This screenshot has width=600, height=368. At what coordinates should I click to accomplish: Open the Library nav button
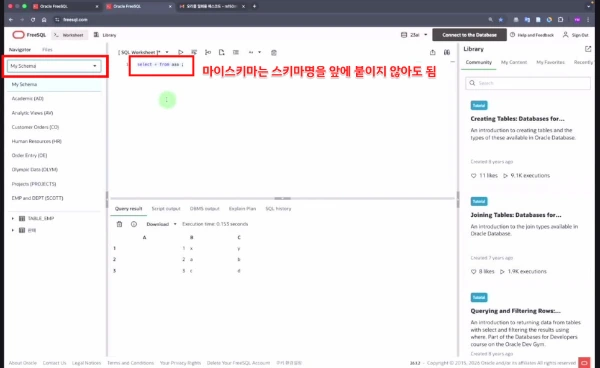coord(105,35)
